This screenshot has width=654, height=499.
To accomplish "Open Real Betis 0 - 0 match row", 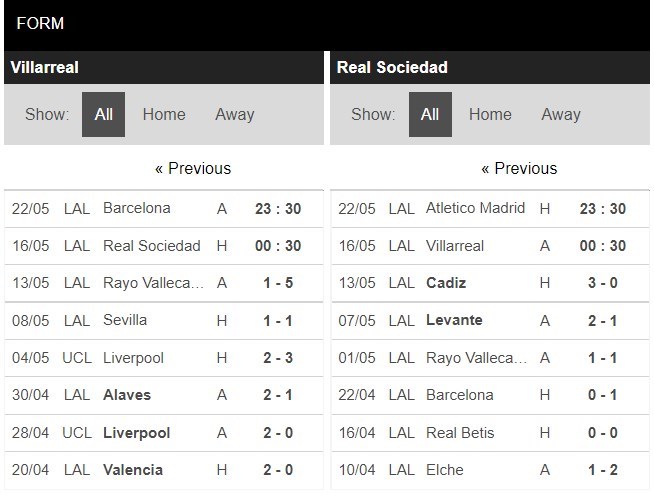I will [490, 433].
